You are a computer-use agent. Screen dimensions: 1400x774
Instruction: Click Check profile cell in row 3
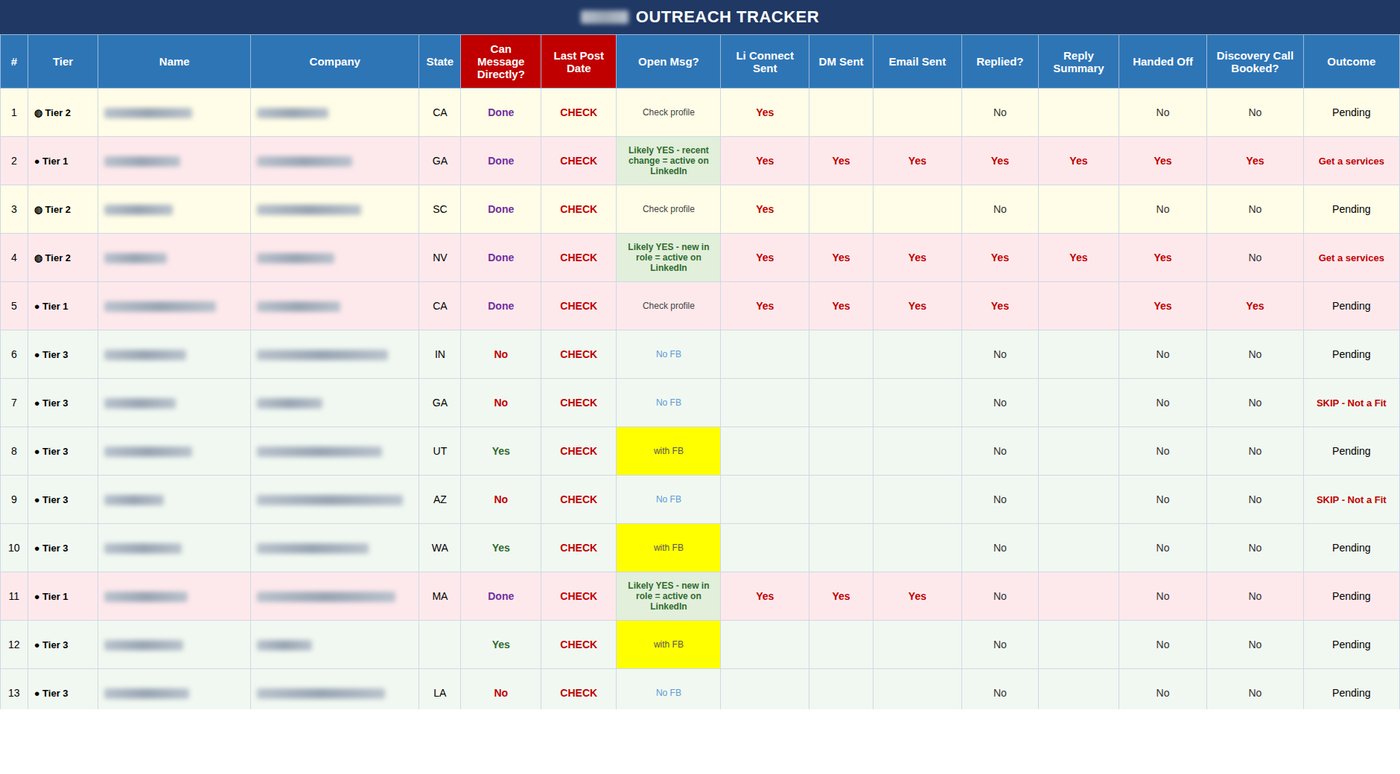669,209
